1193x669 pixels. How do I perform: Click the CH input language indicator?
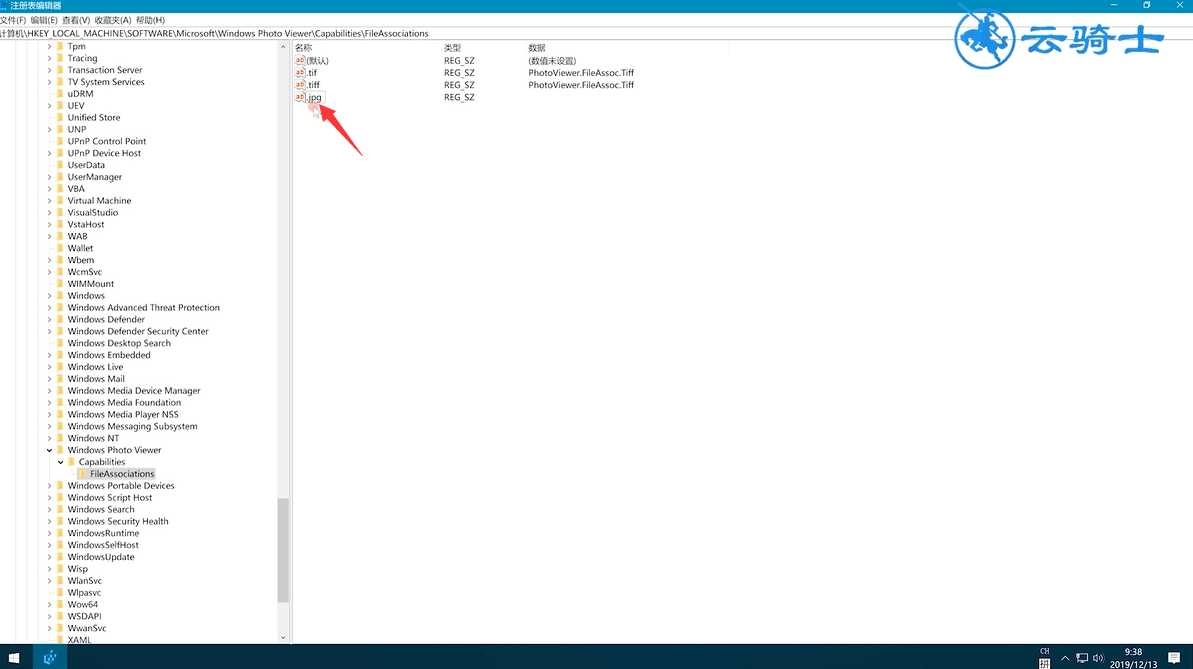[1045, 651]
